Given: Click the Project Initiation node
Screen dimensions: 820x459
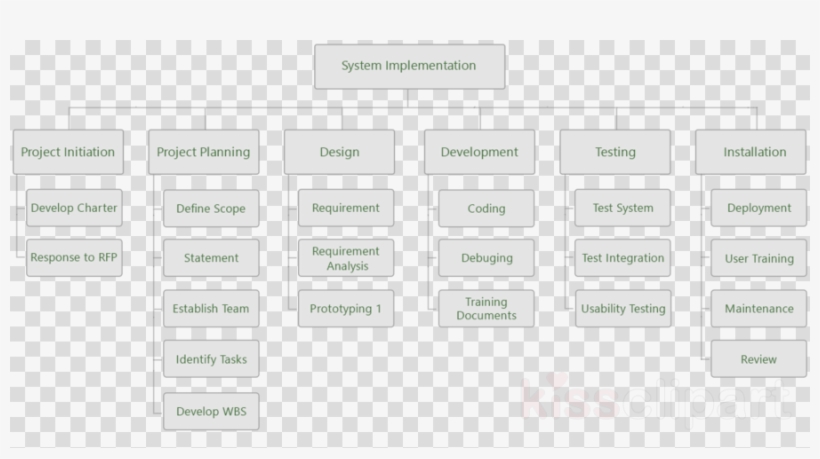Looking at the screenshot, I should (68, 152).
